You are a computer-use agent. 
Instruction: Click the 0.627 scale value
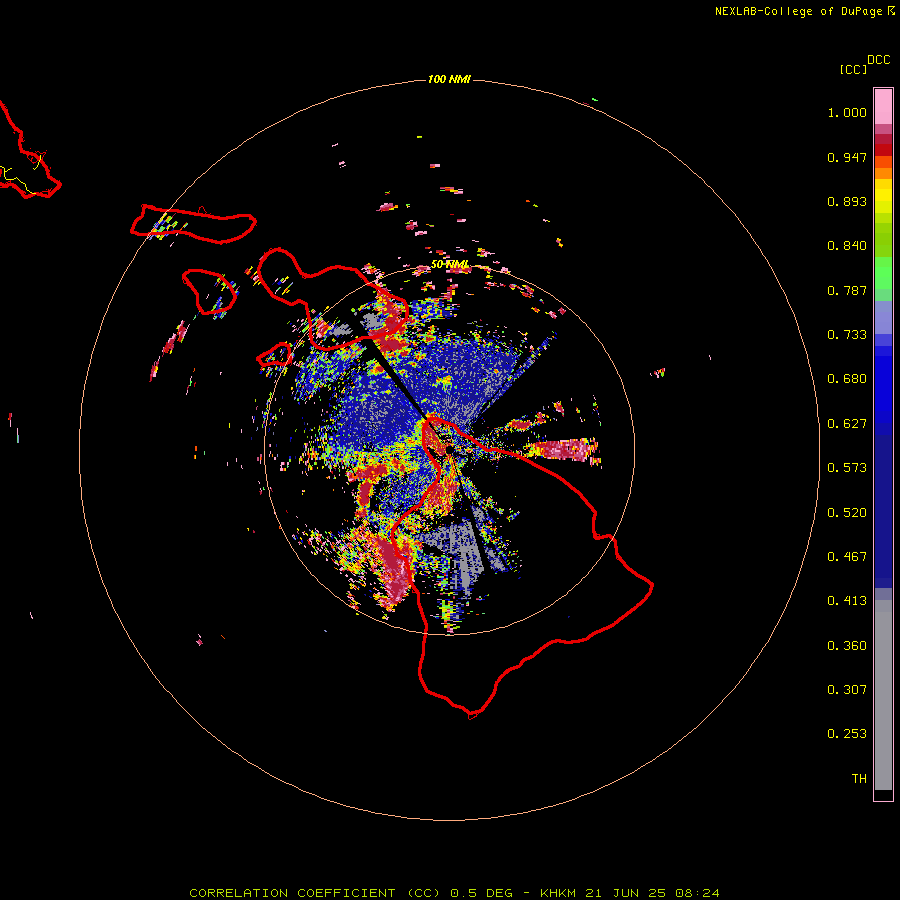coord(847,424)
